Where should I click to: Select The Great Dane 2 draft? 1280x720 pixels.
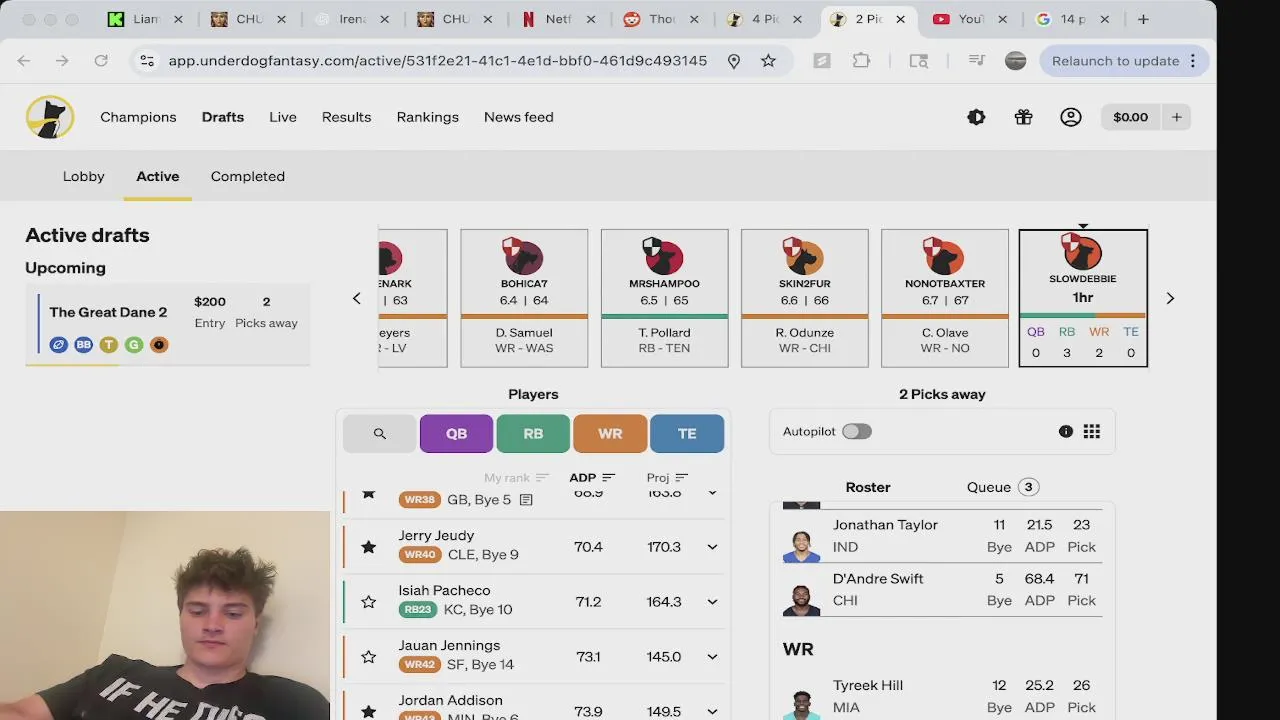tap(168, 325)
